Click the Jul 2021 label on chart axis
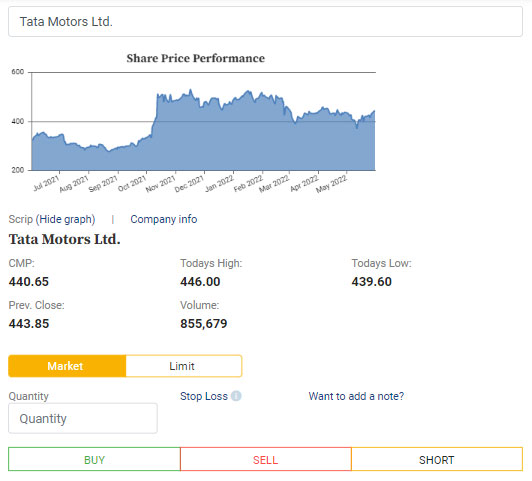532x481 pixels. pos(46,184)
